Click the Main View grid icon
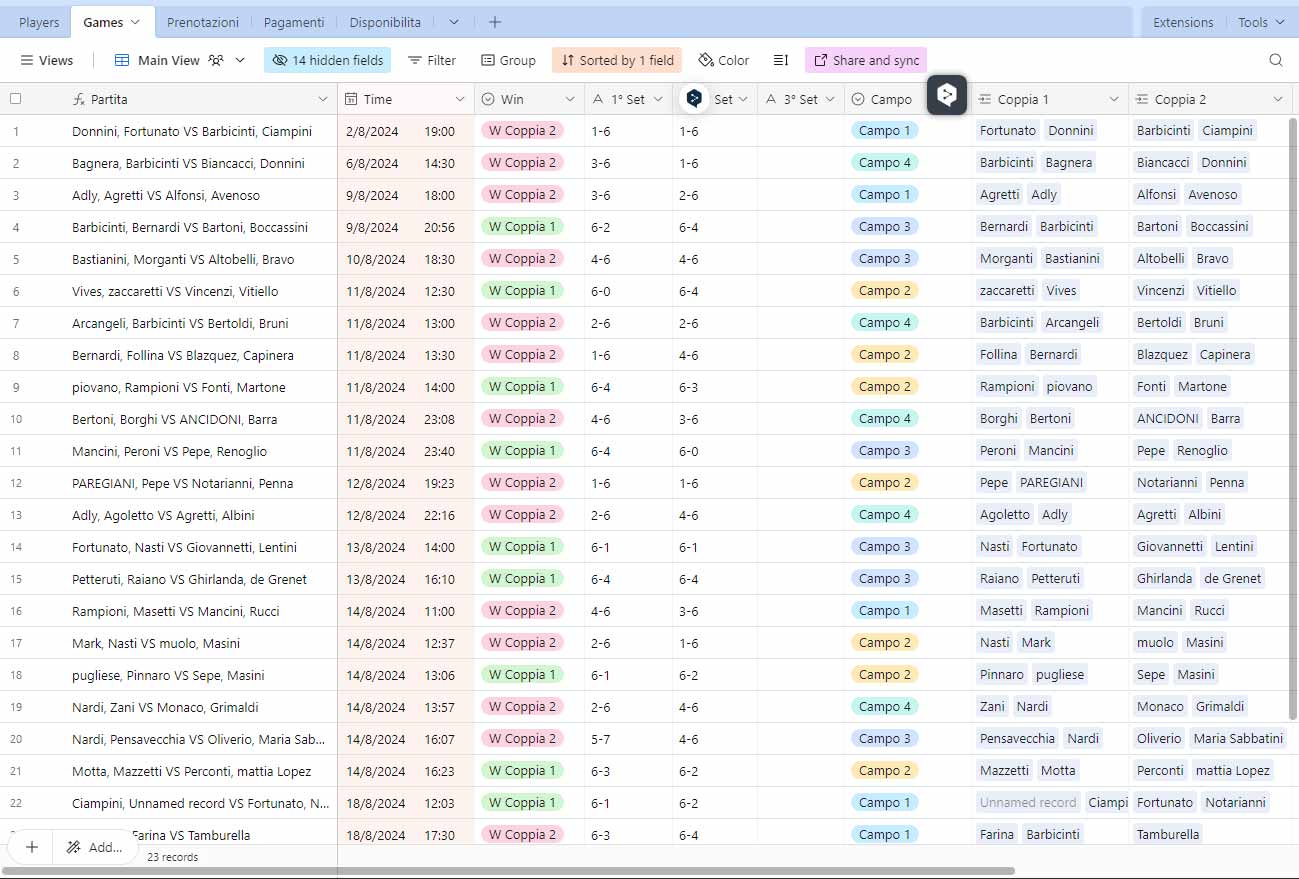 (x=122, y=60)
